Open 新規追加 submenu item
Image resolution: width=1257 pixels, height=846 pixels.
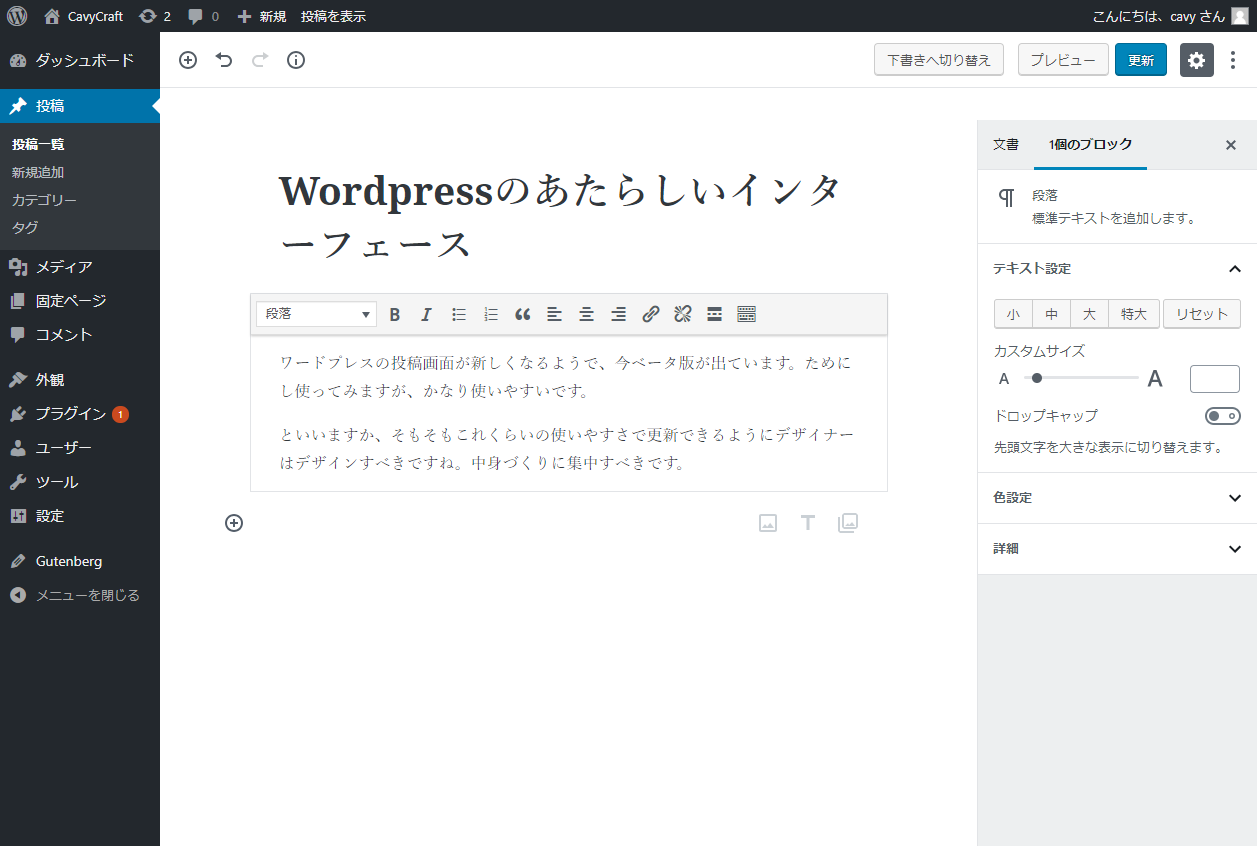(38, 173)
